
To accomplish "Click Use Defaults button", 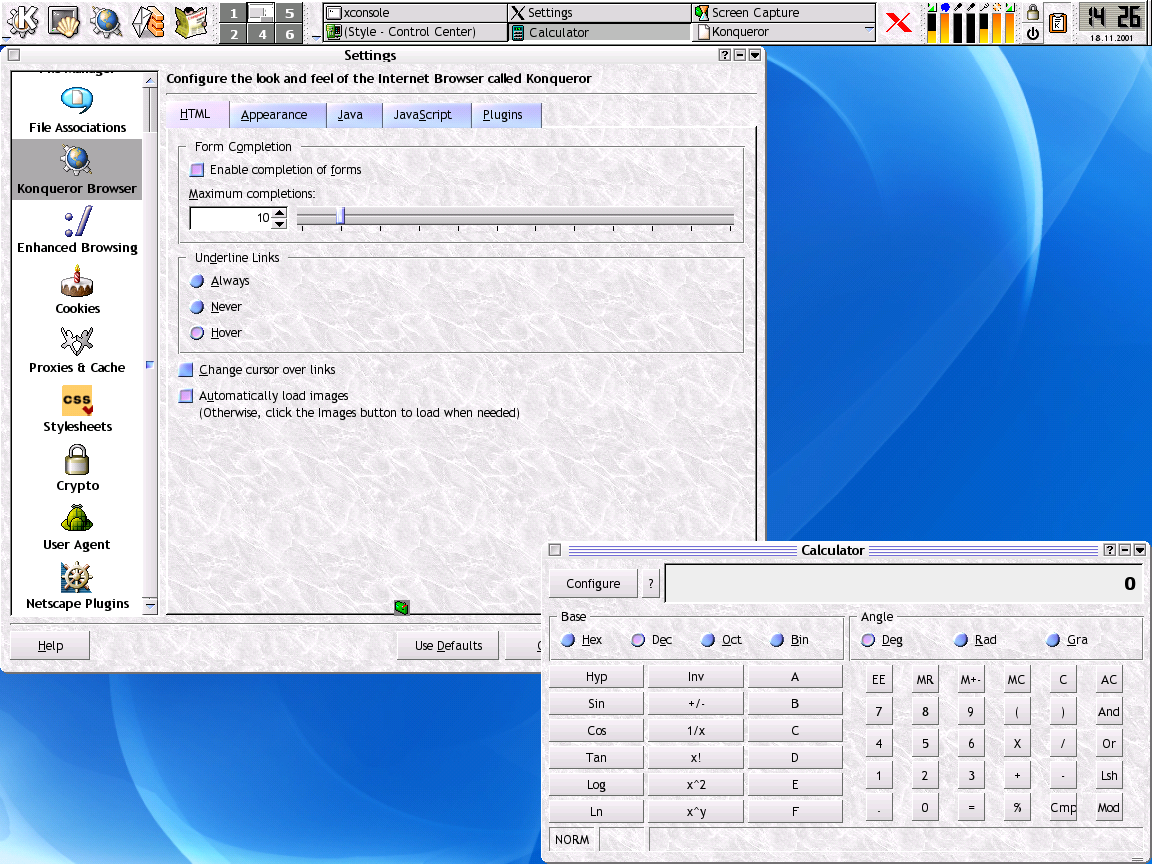I will 448,646.
